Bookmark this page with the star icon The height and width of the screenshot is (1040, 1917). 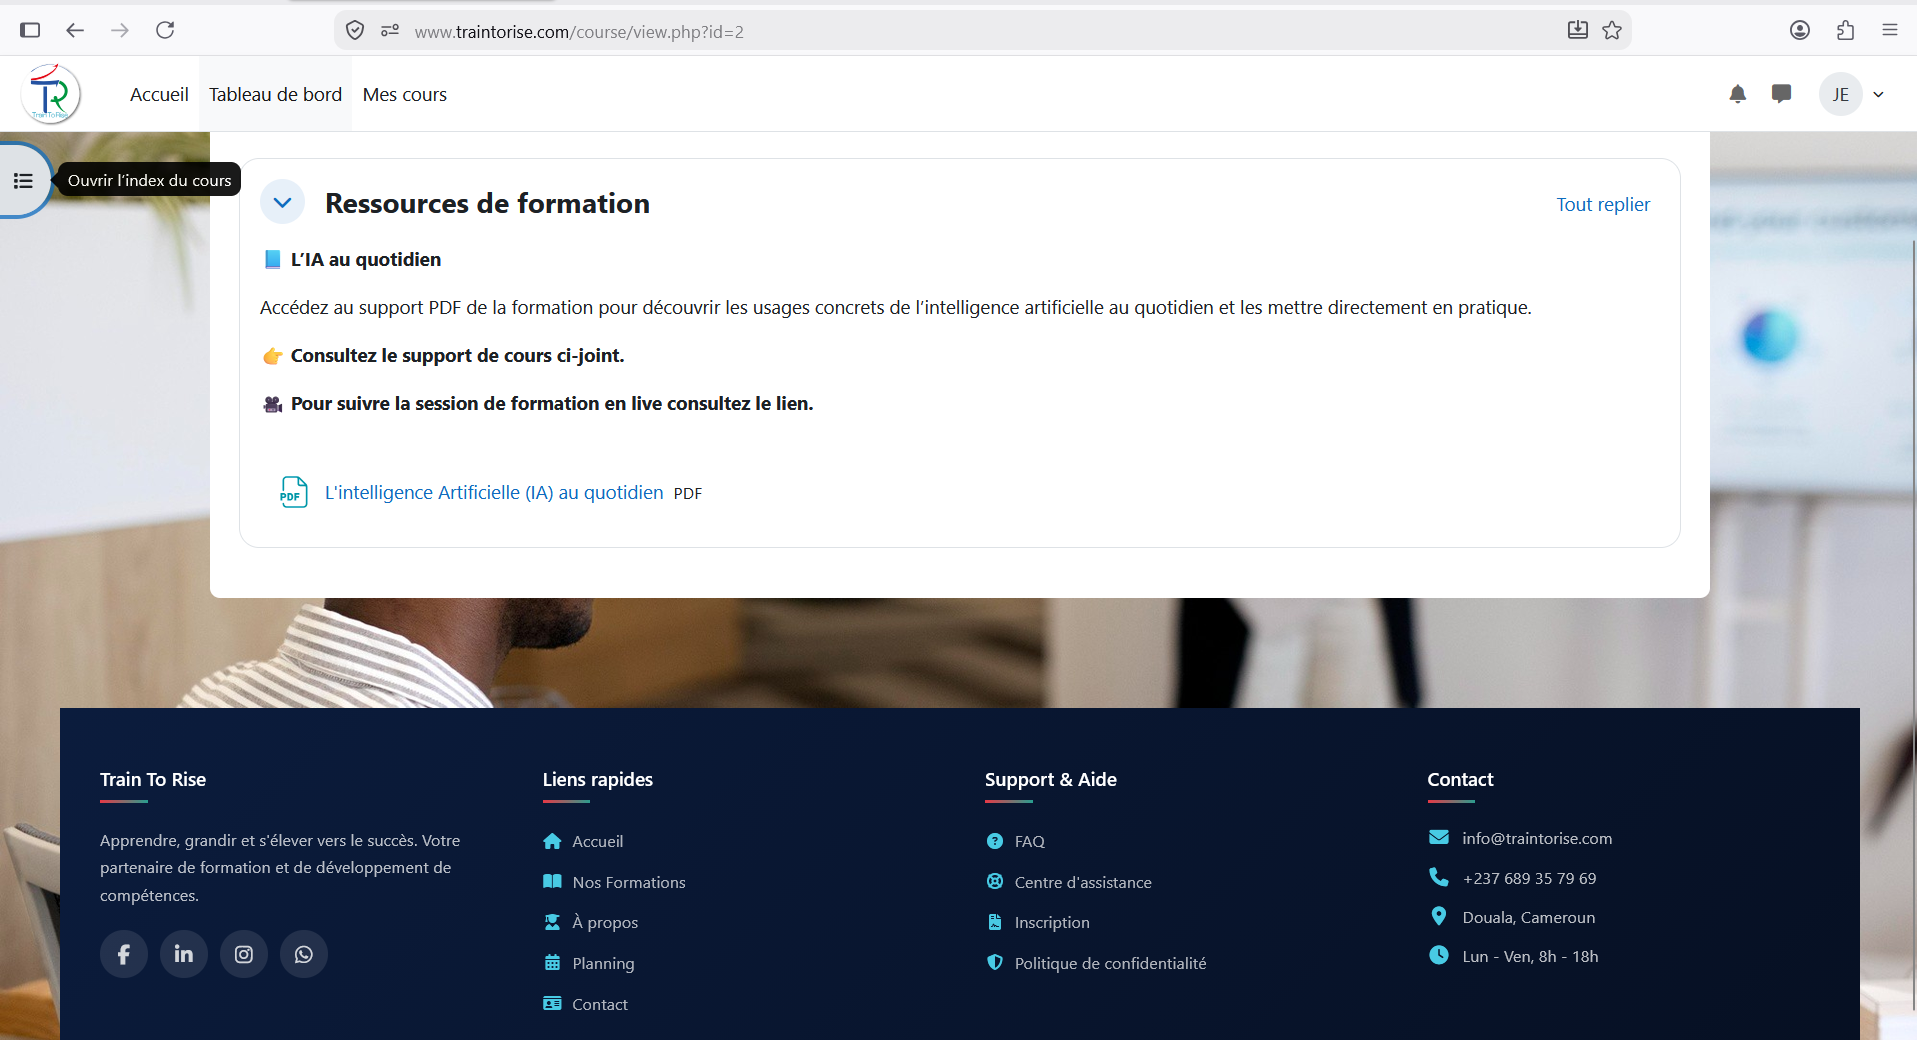[x=1612, y=30]
